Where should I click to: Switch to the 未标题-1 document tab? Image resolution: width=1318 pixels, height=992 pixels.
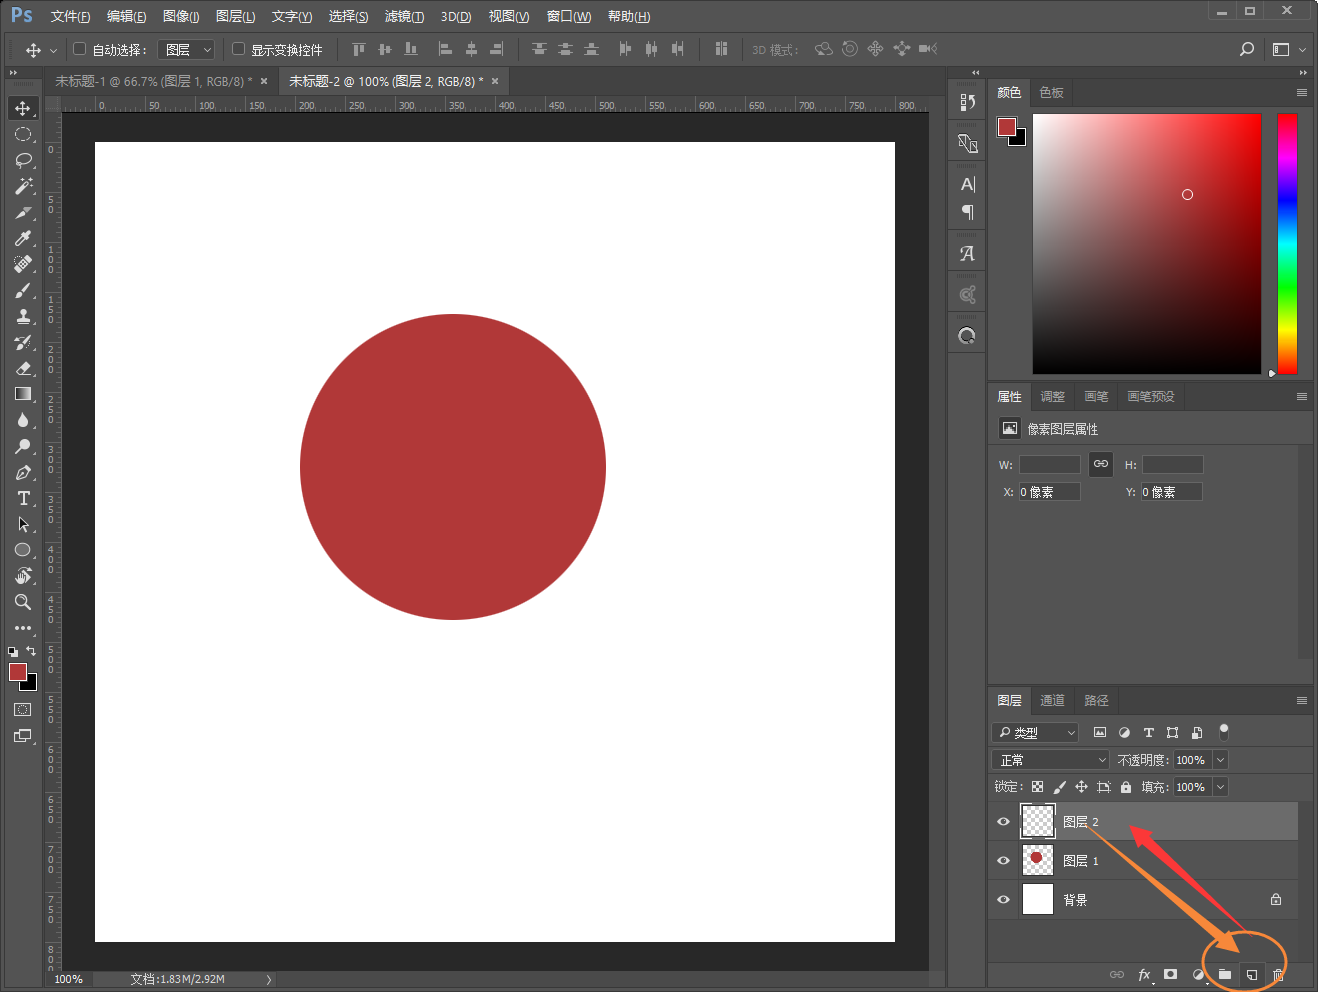click(x=153, y=81)
